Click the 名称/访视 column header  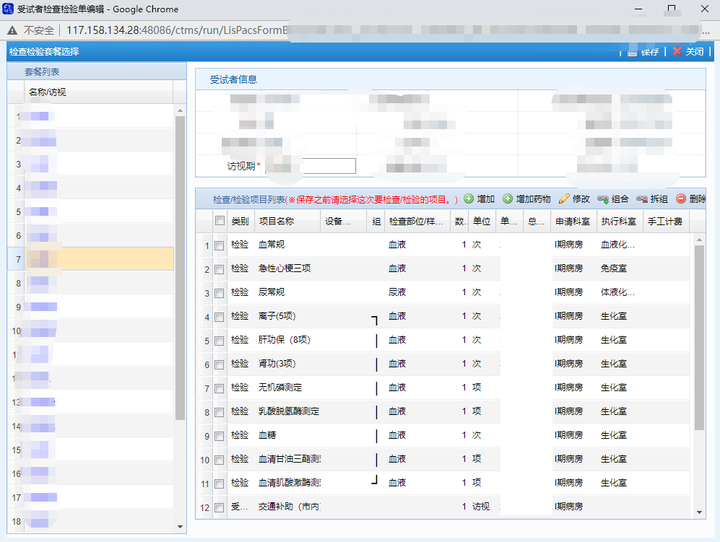[x=99, y=92]
